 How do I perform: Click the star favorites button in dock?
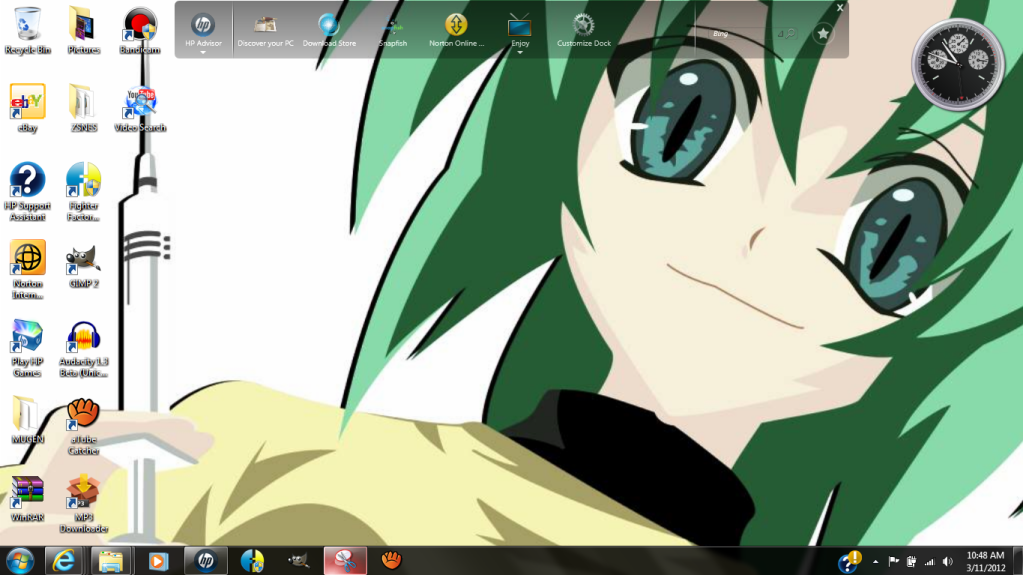coord(823,33)
